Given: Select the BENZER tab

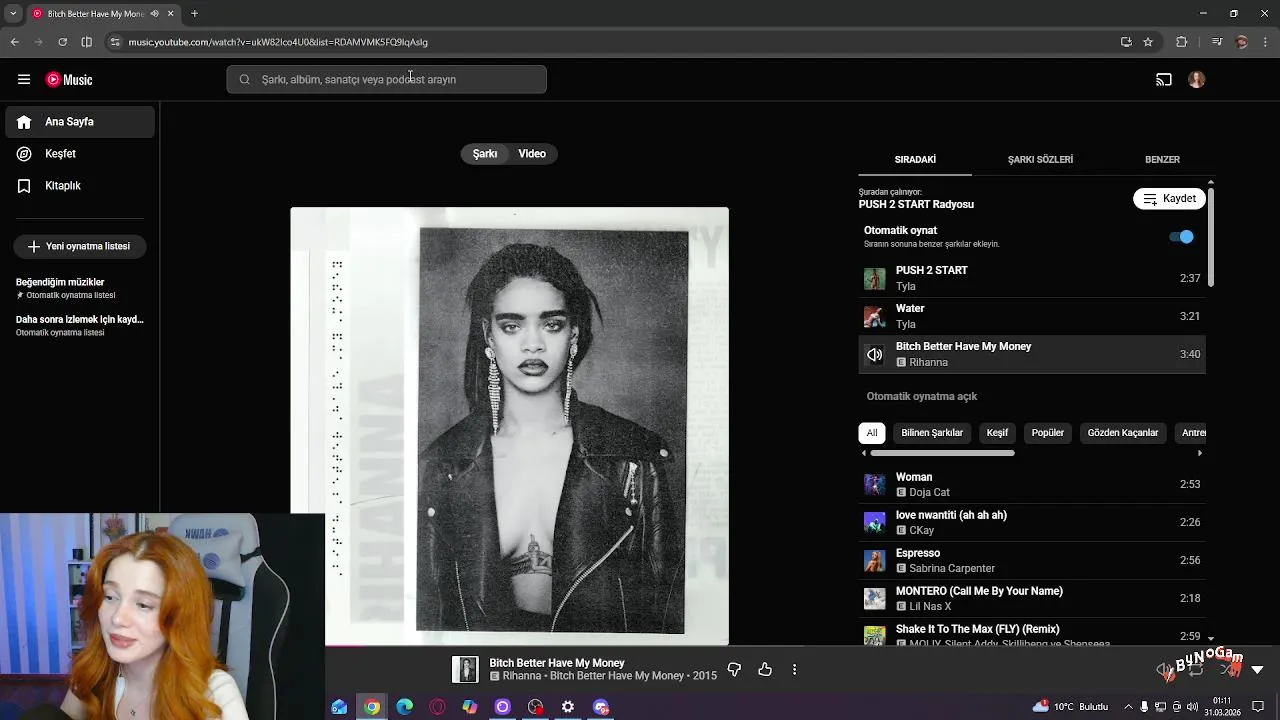Looking at the screenshot, I should click(x=1162, y=160).
